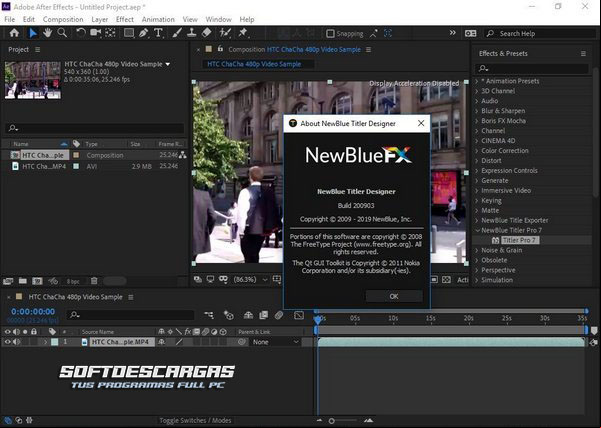Screen dimensions: 601x428
Task: Click the project thumbnail preview
Action: (x=33, y=80)
